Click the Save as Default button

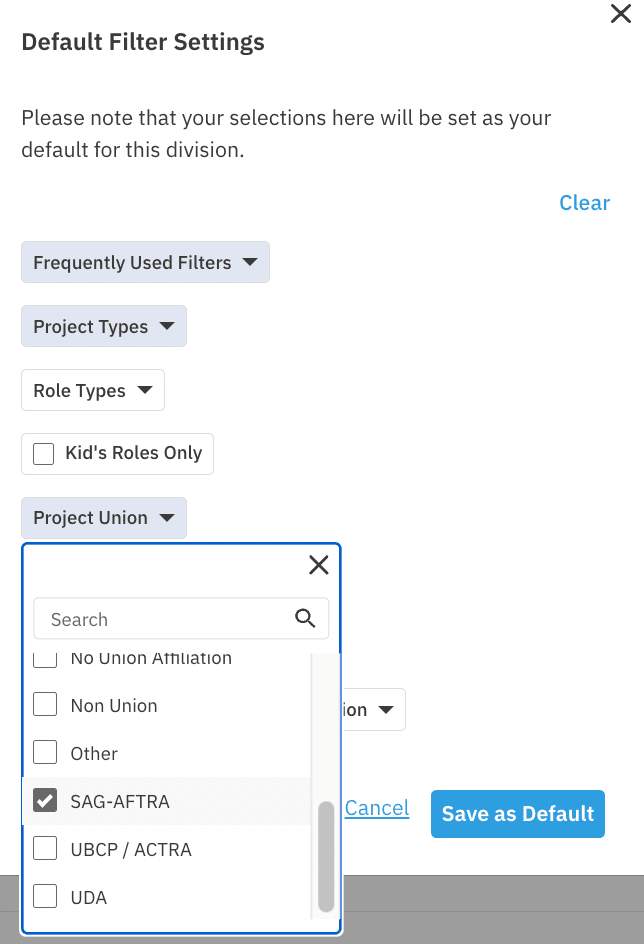coord(518,814)
